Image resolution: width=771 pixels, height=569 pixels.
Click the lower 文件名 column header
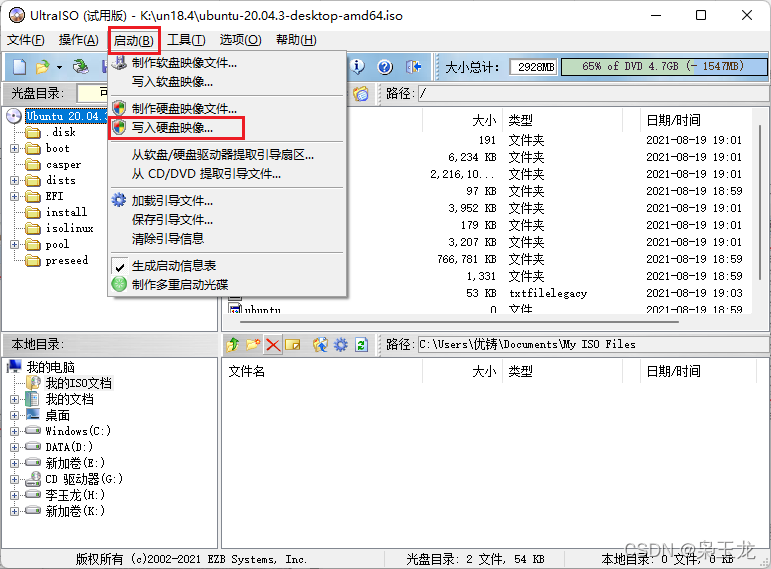[x=246, y=371]
